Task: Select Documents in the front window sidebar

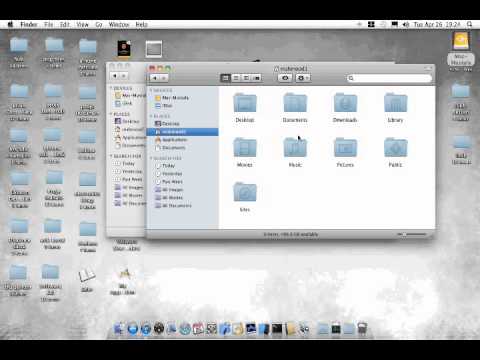Action: [x=182, y=148]
